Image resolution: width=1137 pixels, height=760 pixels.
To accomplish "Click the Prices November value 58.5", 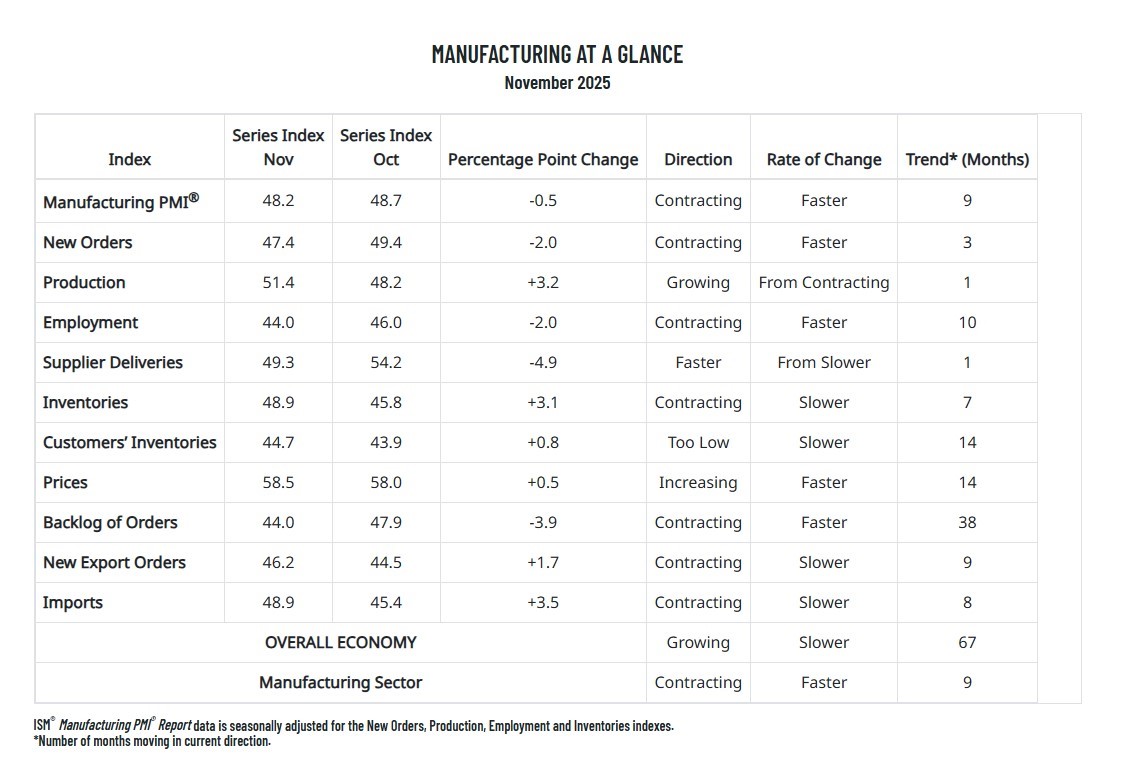I will tap(278, 482).
